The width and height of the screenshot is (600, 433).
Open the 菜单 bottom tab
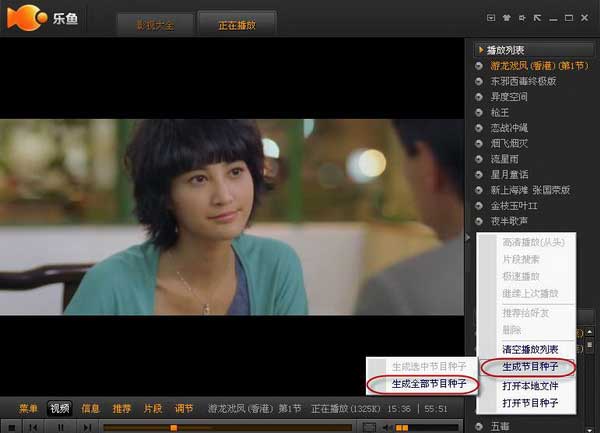pyautogui.click(x=29, y=409)
